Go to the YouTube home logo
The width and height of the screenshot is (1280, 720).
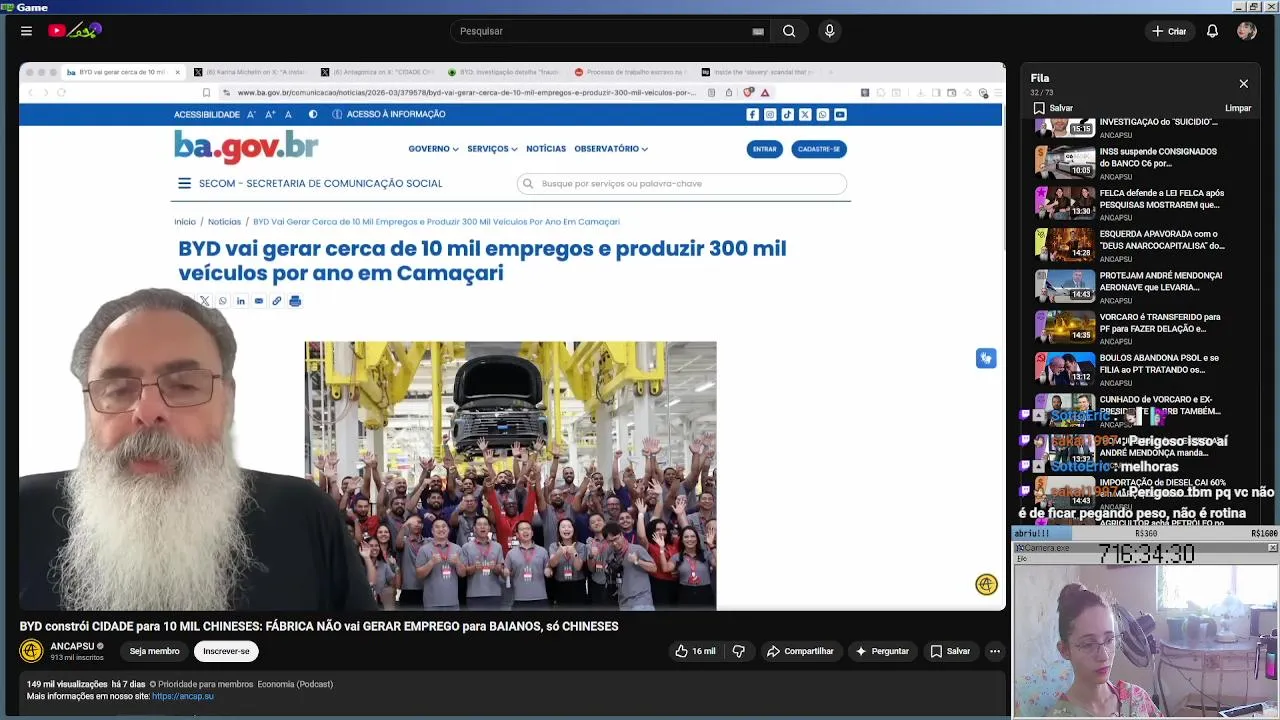75,31
